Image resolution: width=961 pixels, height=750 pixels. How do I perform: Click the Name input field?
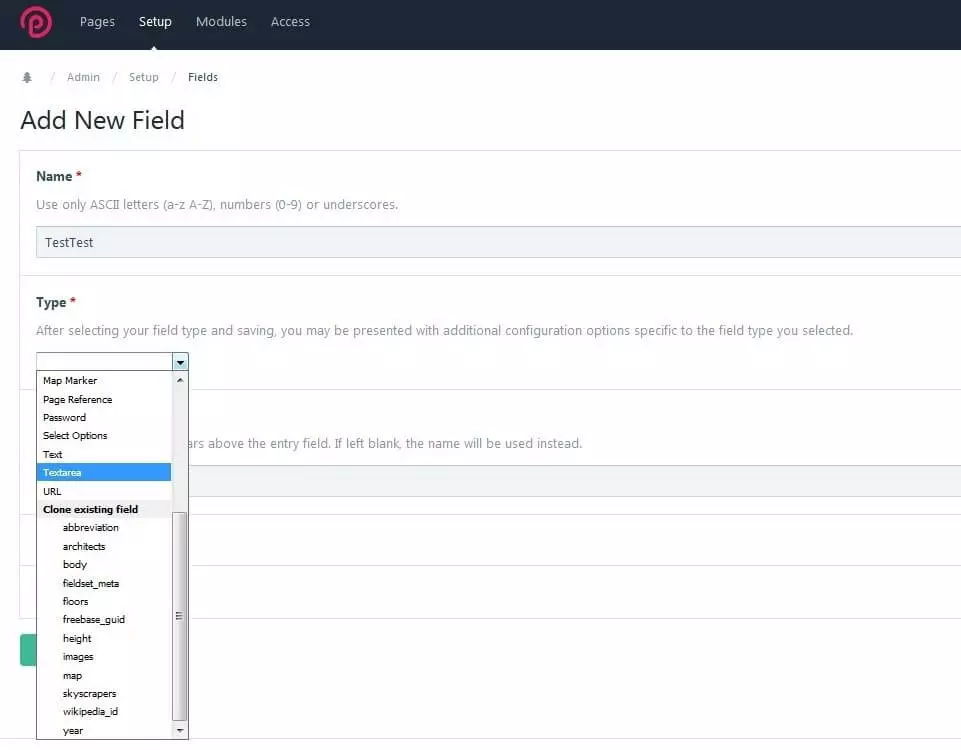point(498,242)
